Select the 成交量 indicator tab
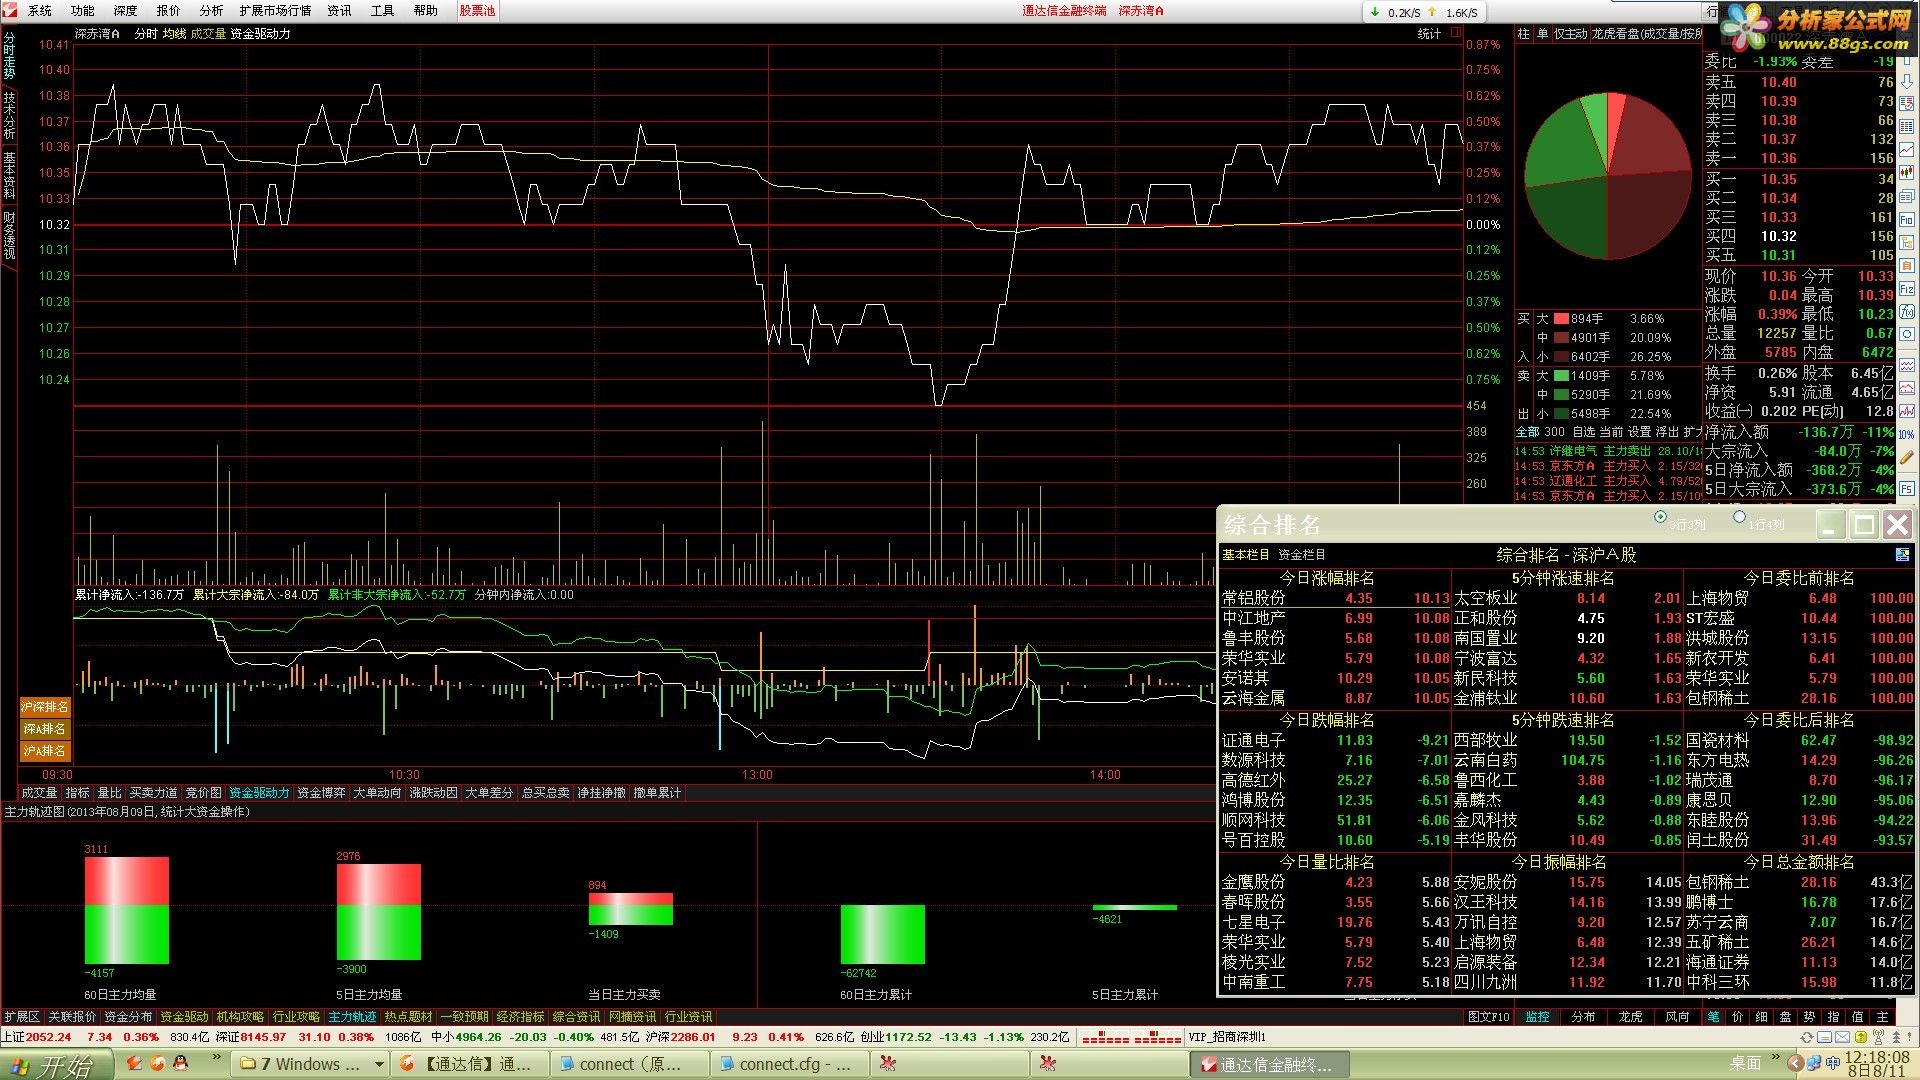Image resolution: width=1920 pixels, height=1080 pixels. (x=39, y=793)
